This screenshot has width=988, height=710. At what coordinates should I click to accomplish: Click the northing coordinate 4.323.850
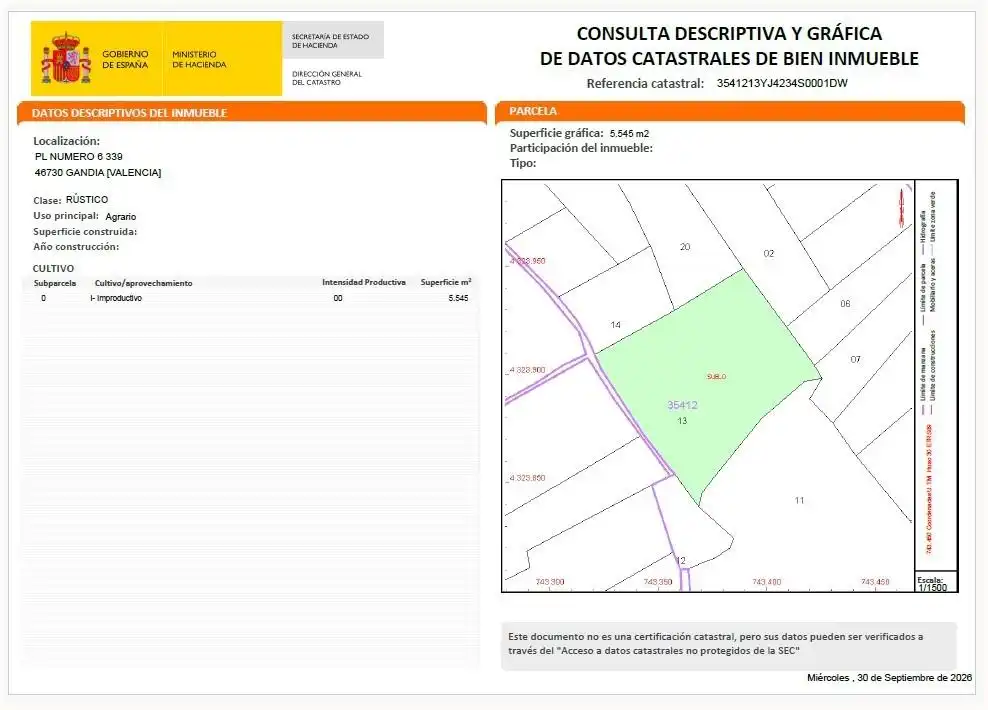click(x=527, y=478)
